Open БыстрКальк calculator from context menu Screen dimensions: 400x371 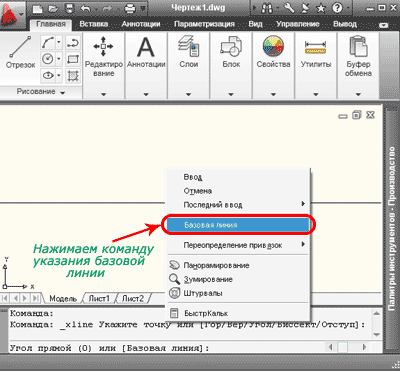click(x=238, y=313)
